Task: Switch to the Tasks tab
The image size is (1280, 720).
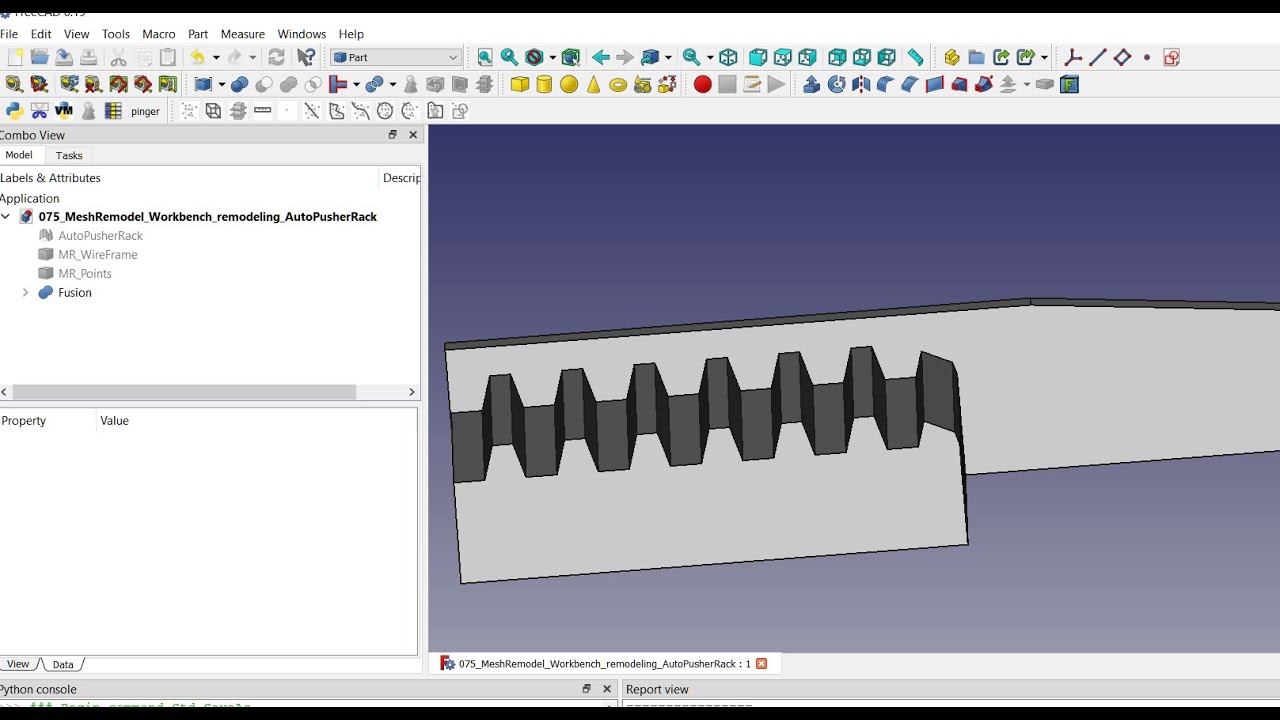Action: point(69,155)
